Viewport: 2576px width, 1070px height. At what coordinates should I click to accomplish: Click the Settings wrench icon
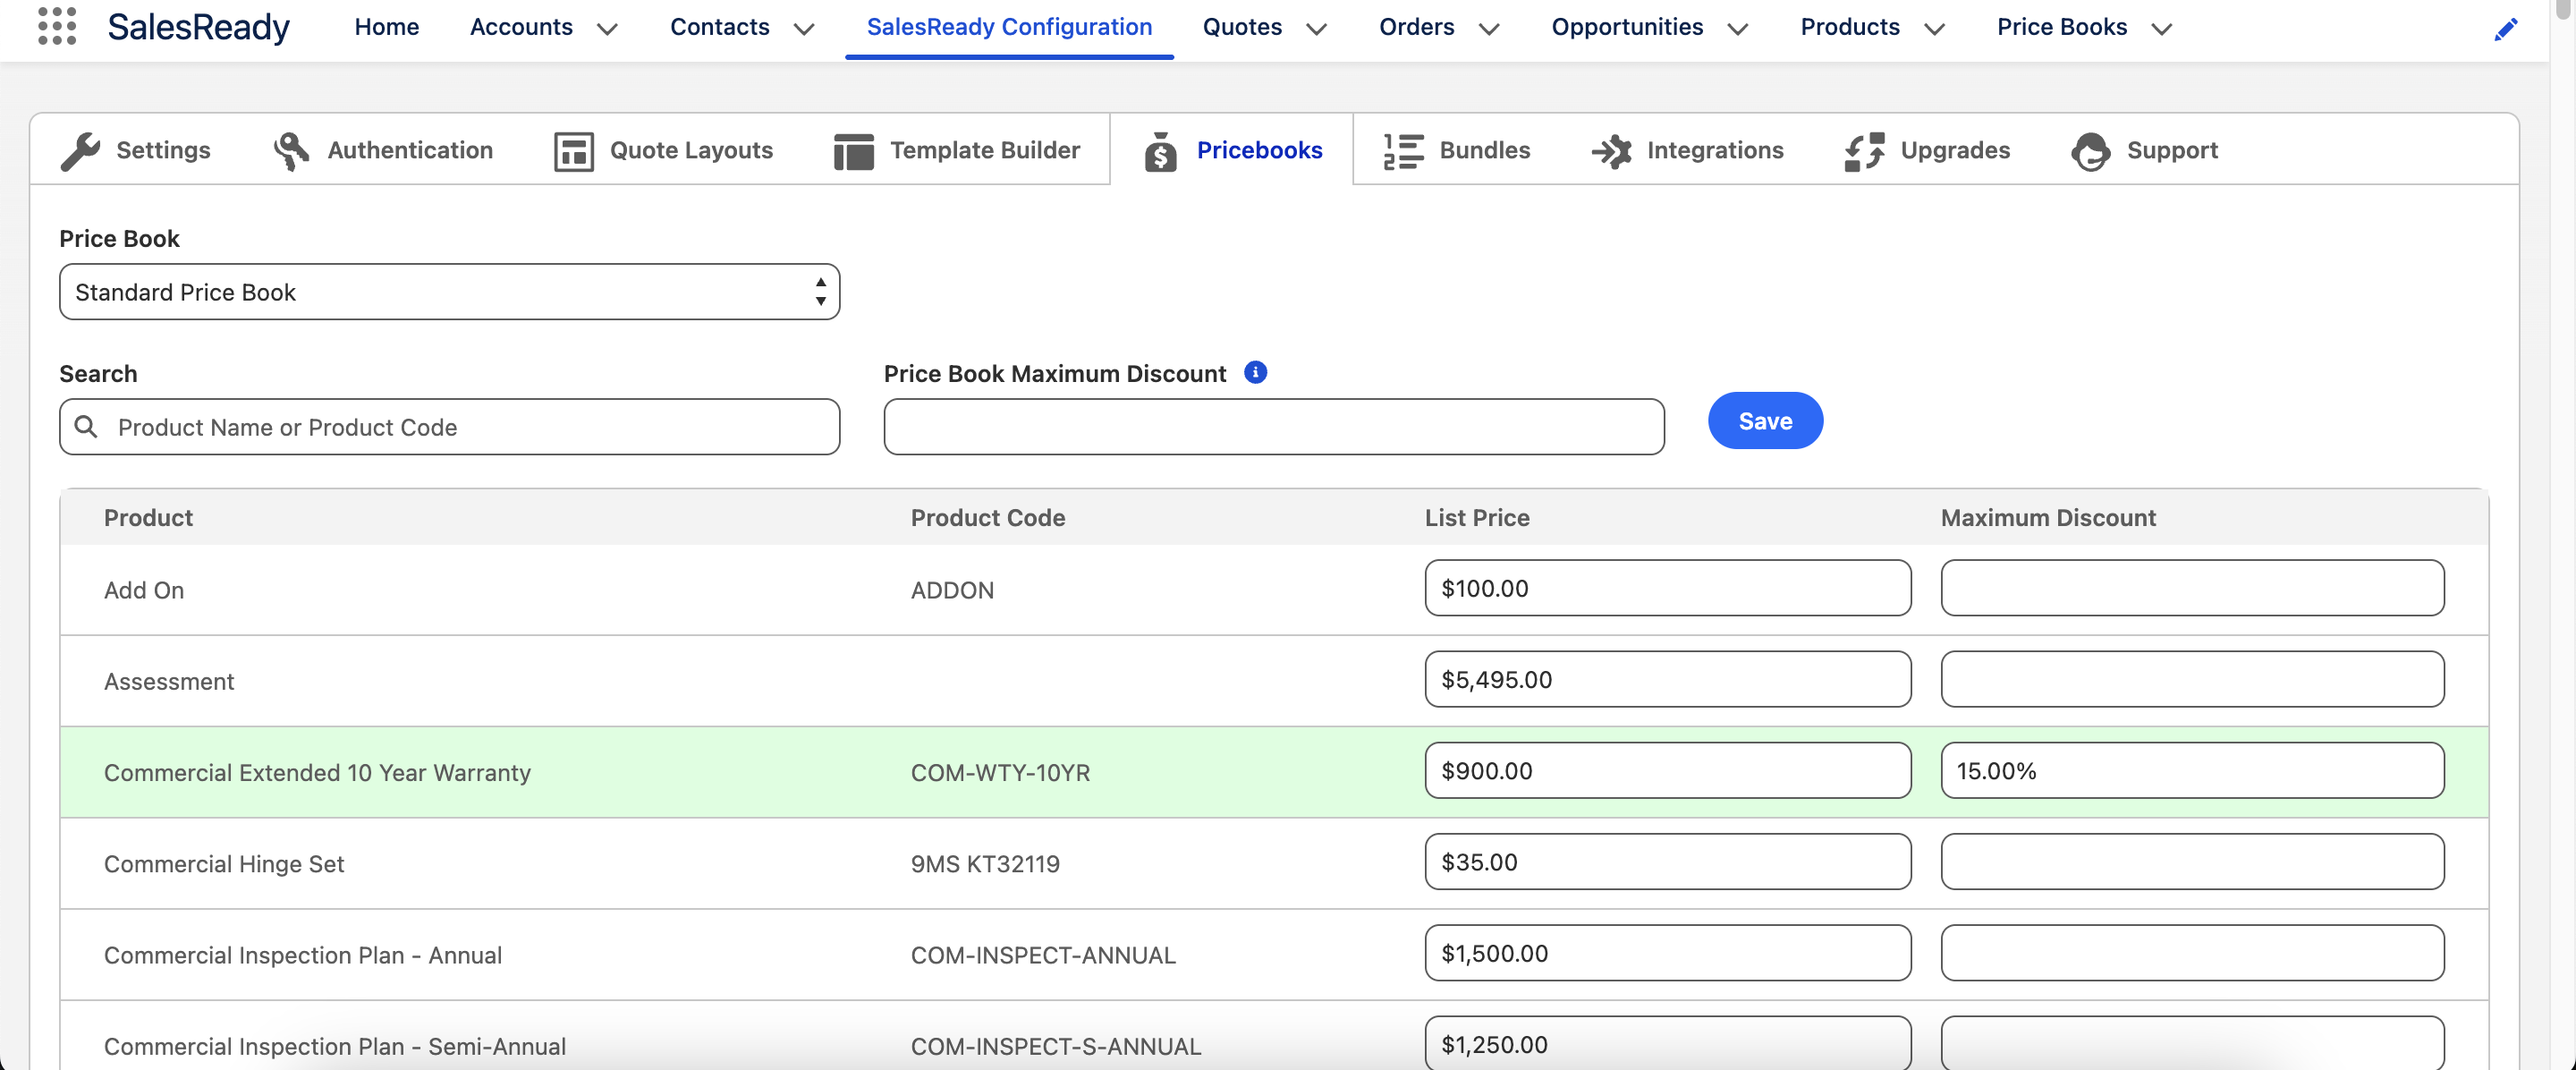(80, 151)
